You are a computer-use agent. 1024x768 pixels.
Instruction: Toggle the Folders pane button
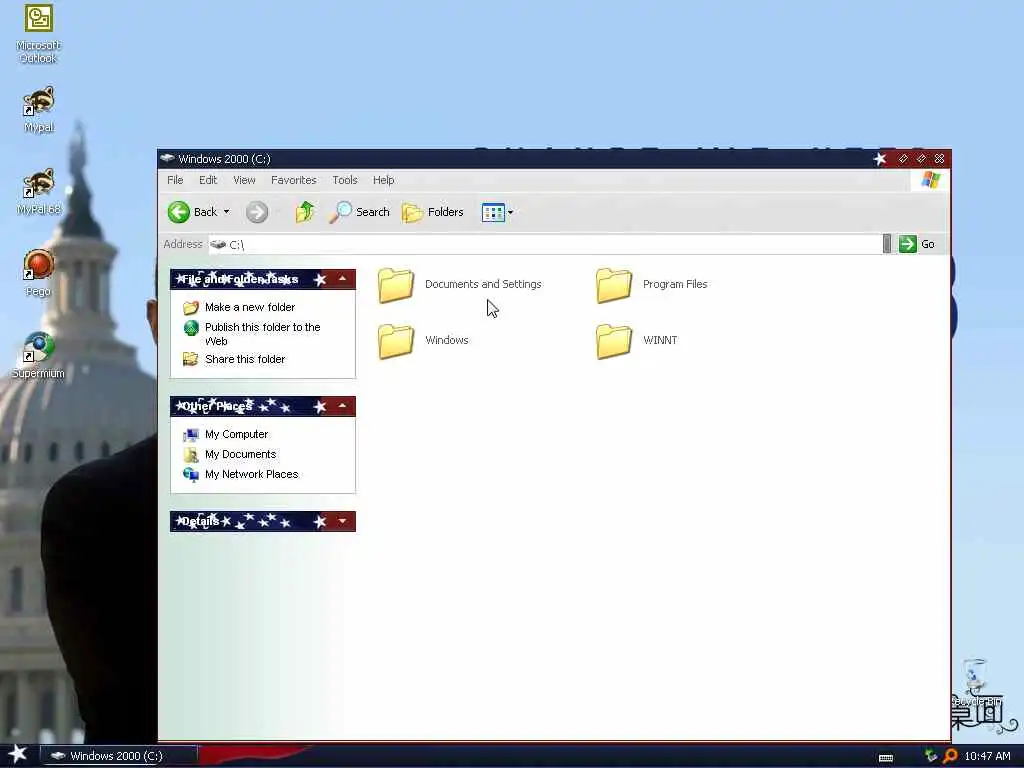433,212
